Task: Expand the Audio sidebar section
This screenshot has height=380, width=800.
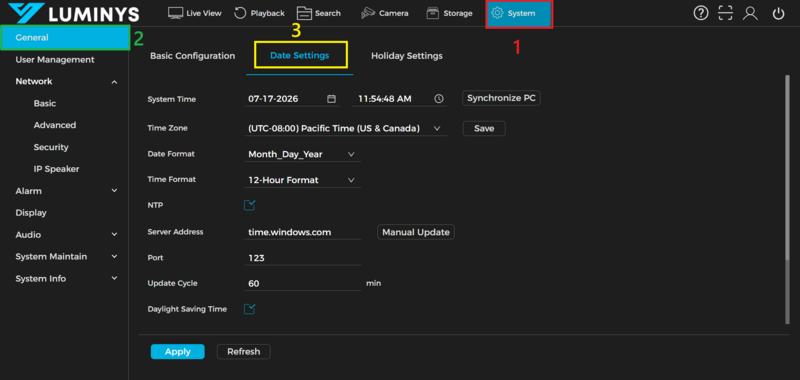Action: pos(115,235)
